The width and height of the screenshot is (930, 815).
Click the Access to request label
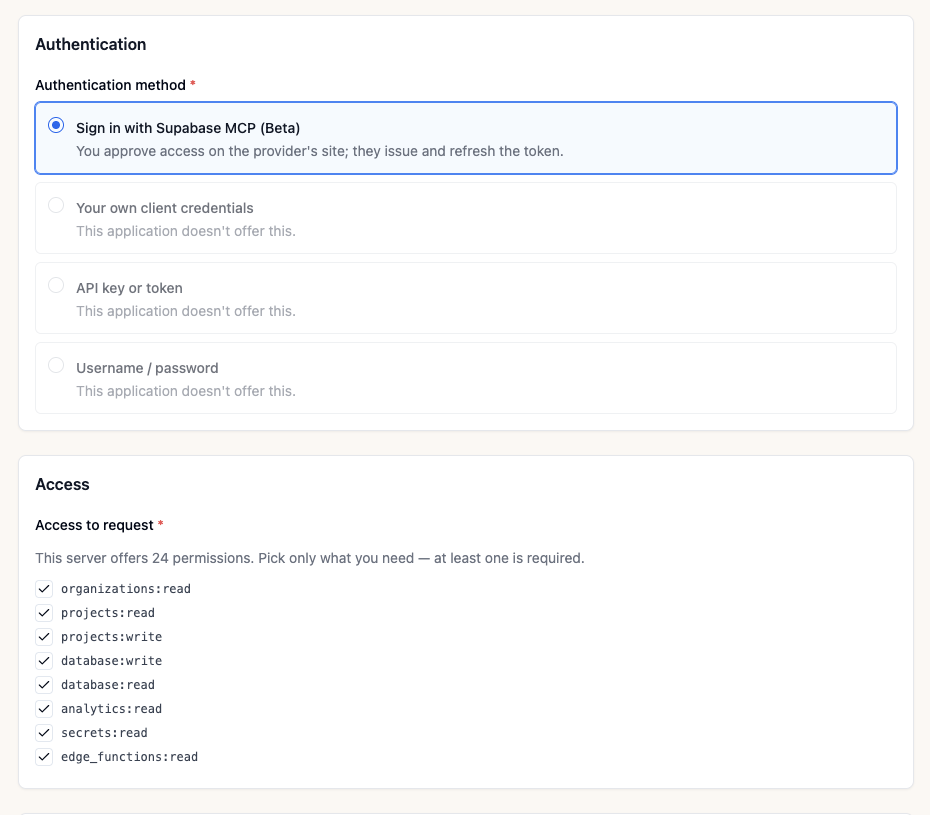[94, 526]
